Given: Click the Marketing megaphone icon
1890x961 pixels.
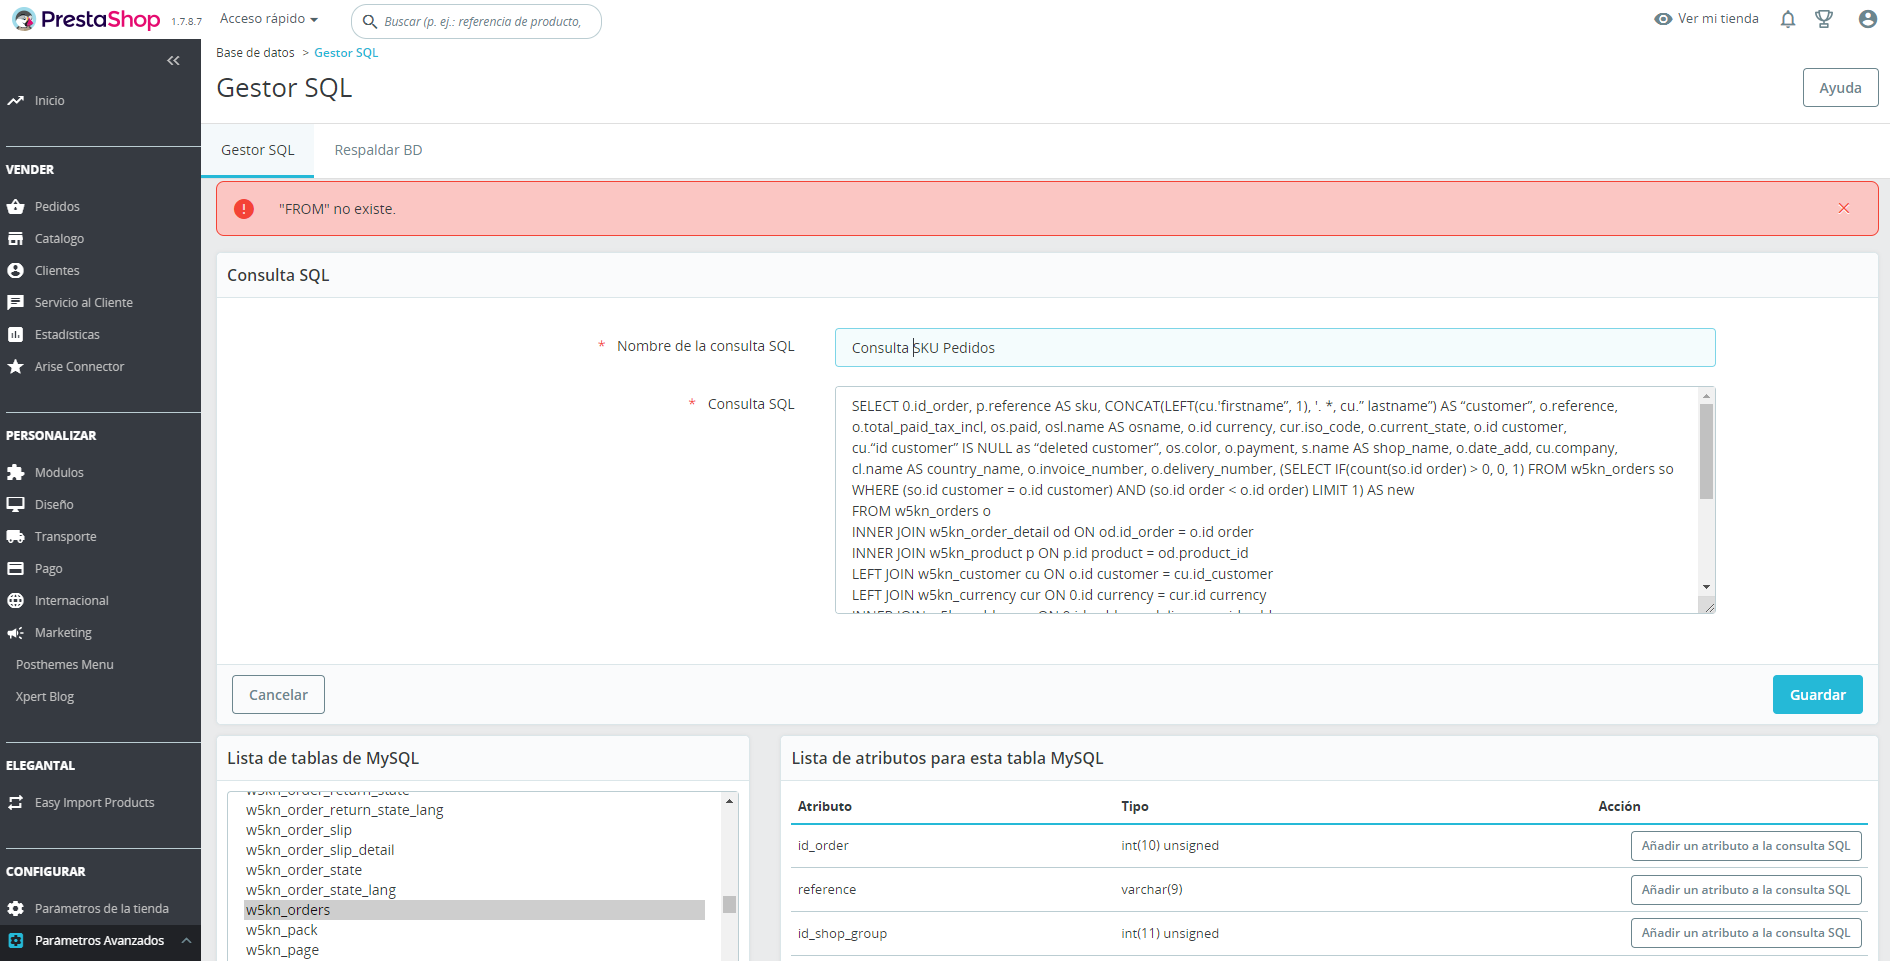Looking at the screenshot, I should (15, 633).
